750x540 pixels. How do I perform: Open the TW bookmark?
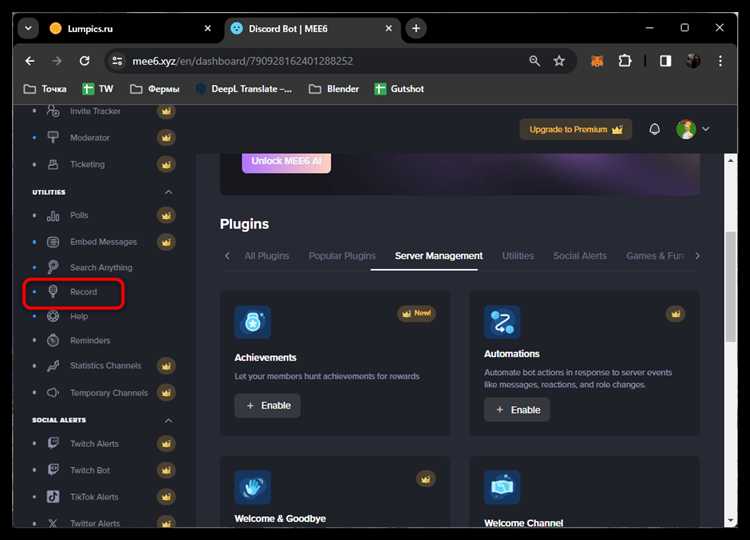pos(98,89)
